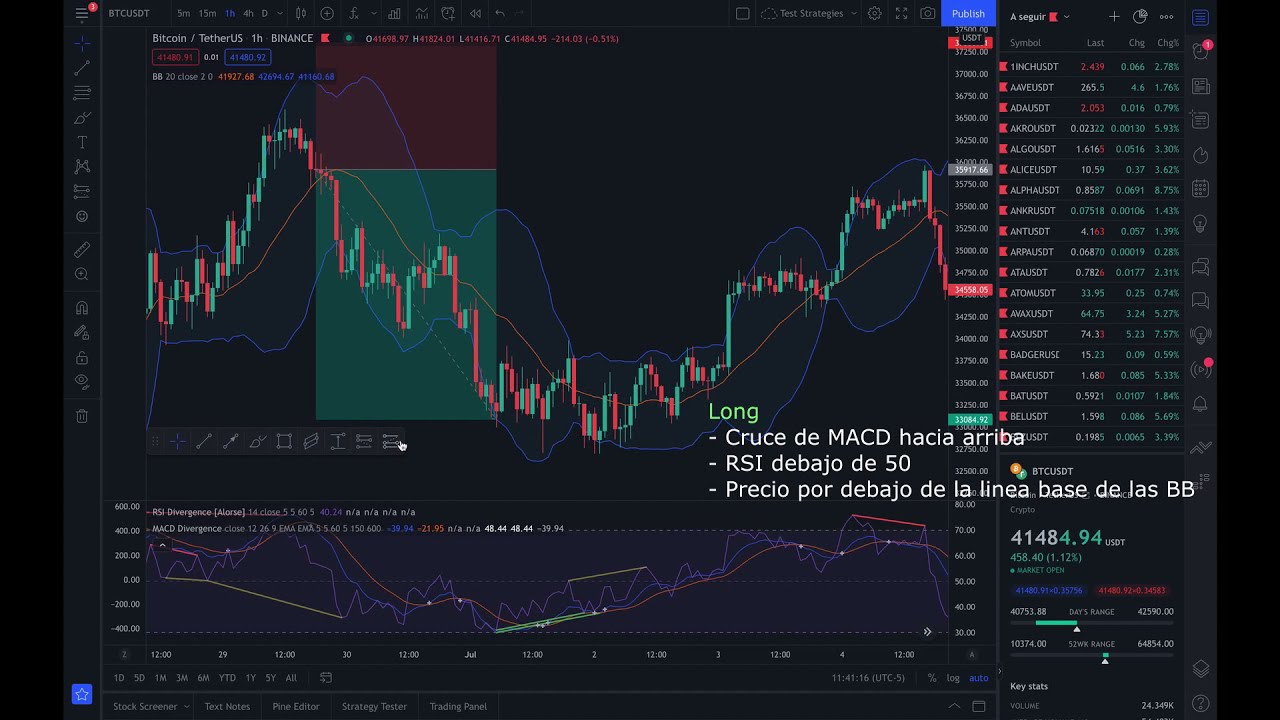Switch to the 5m timeframe
Image resolution: width=1280 pixels, height=720 pixels.
(x=184, y=13)
